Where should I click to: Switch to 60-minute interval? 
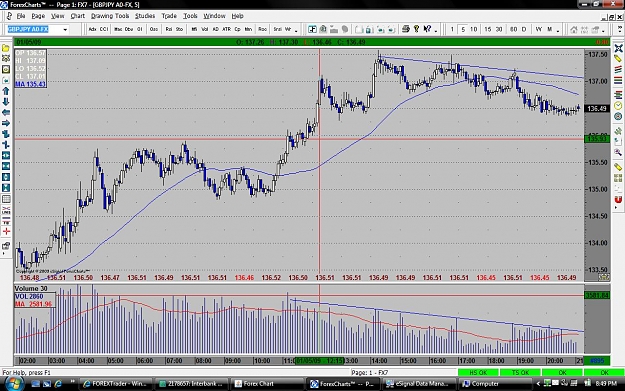[x=513, y=29]
